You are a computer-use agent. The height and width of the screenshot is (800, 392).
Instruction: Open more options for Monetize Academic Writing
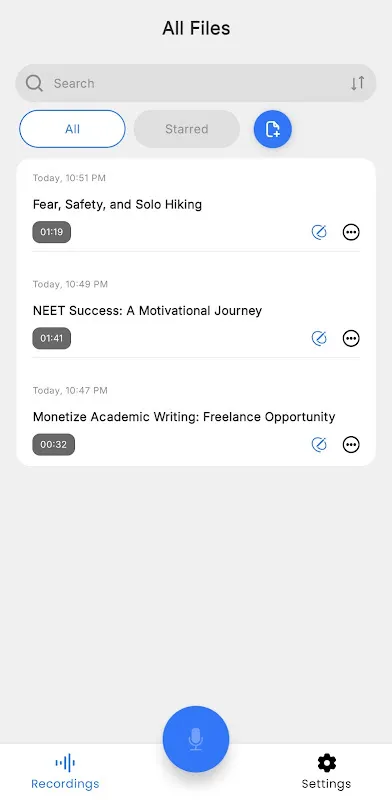tap(351, 444)
